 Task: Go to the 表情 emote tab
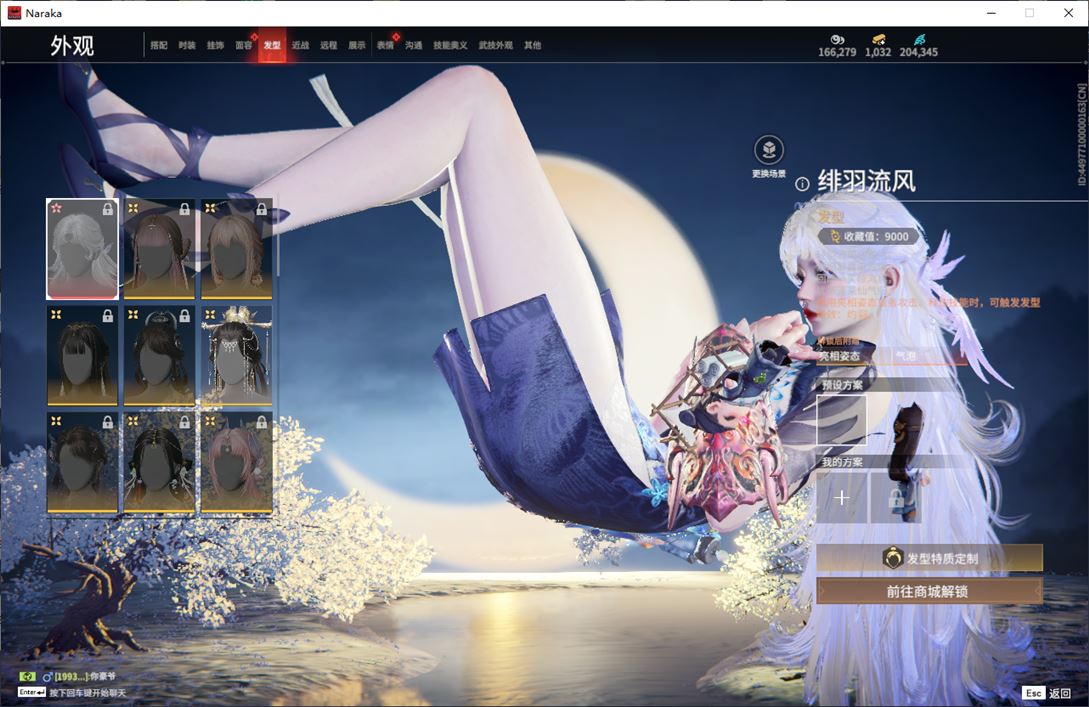click(x=385, y=45)
